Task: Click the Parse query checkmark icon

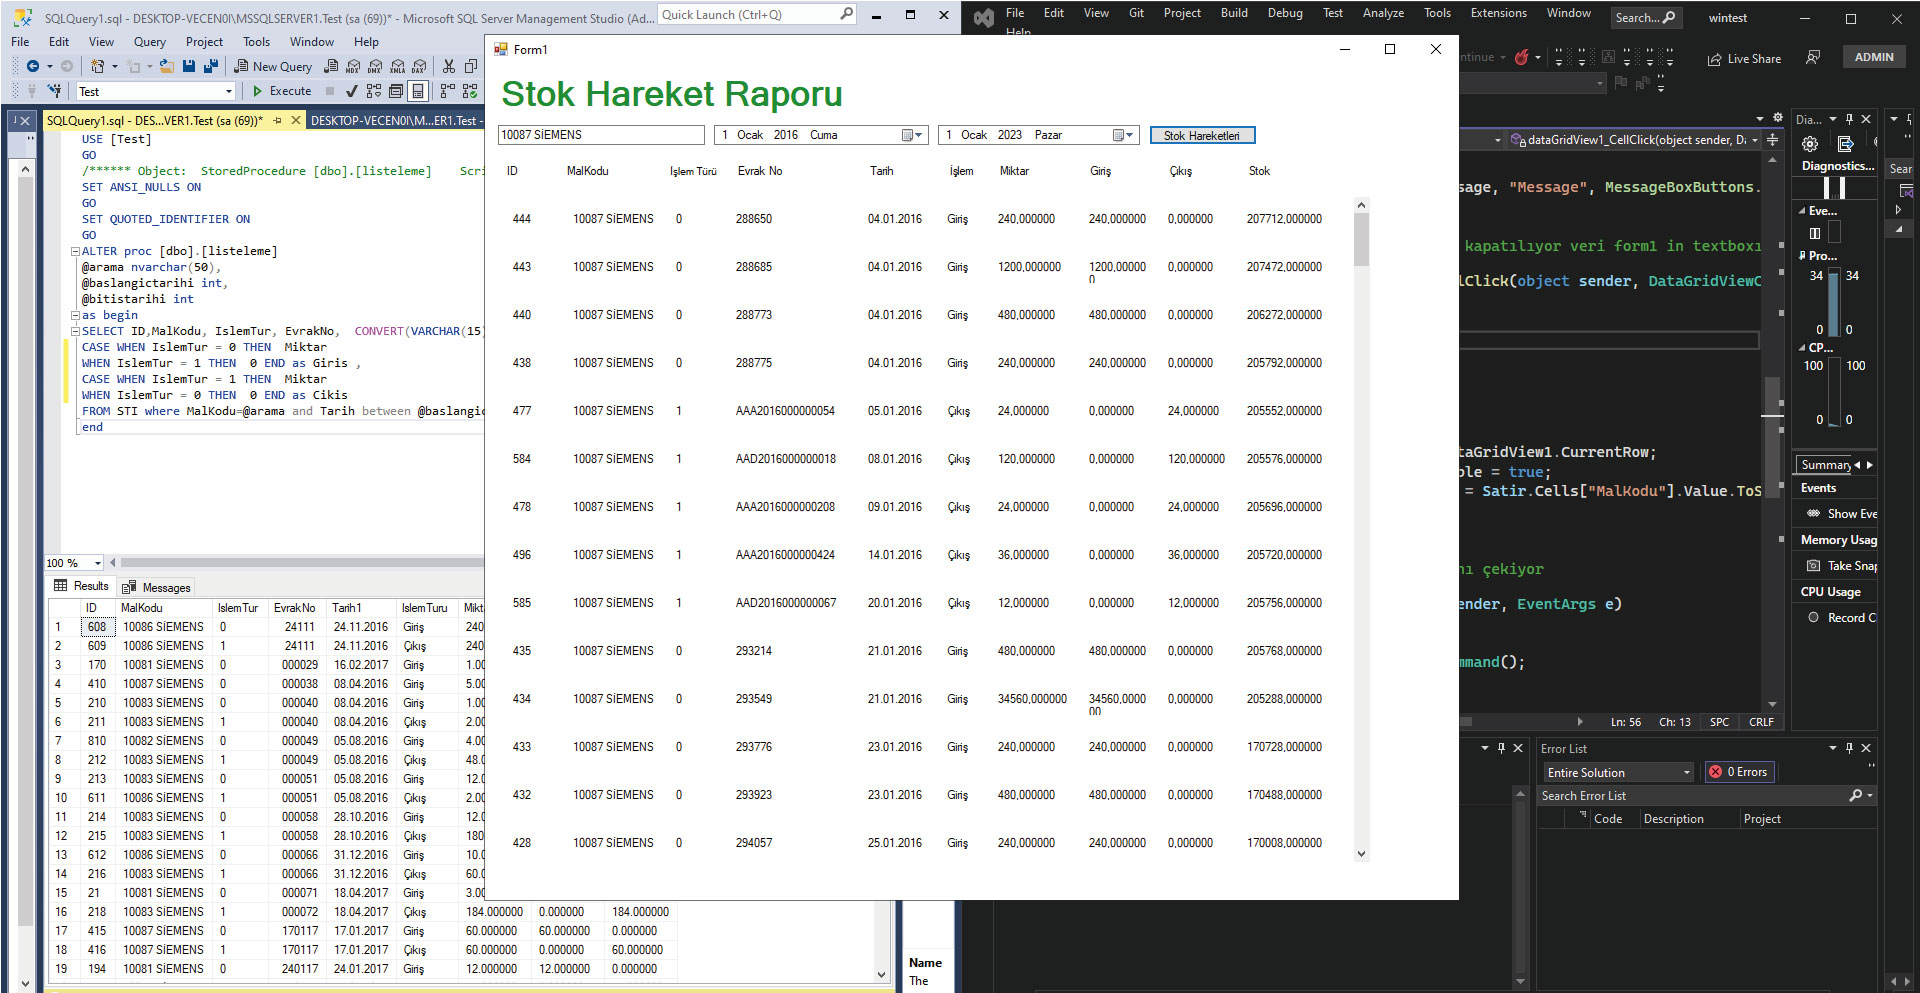Action: click(351, 91)
